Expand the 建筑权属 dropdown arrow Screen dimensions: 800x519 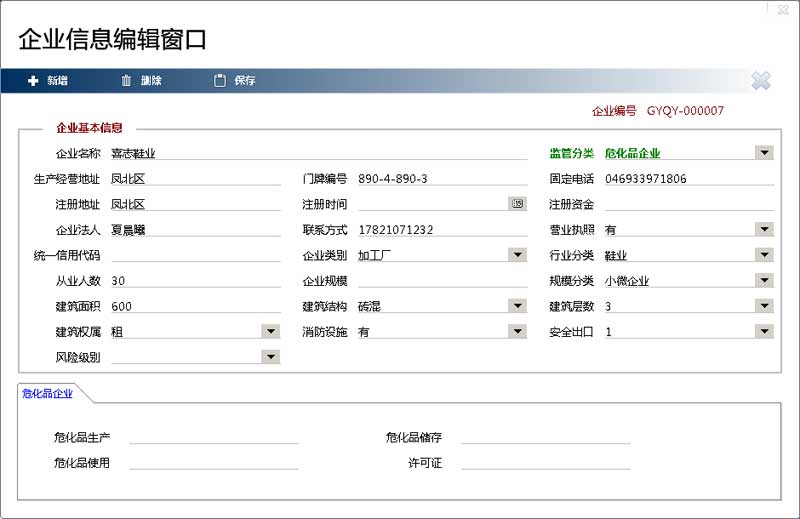pyautogui.click(x=270, y=331)
